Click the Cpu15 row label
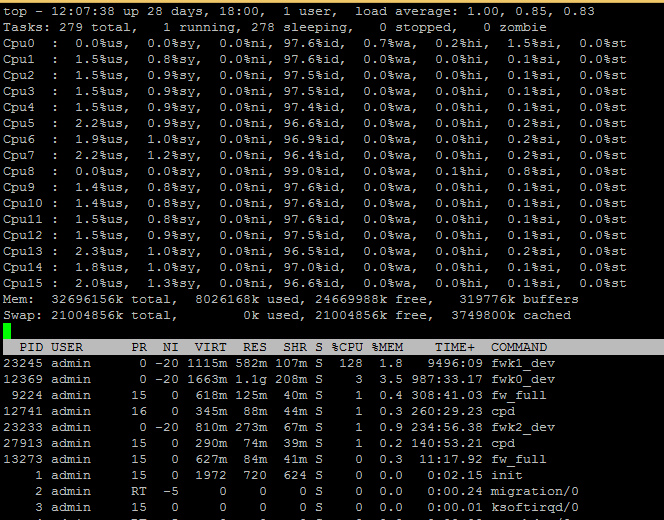 23,283
